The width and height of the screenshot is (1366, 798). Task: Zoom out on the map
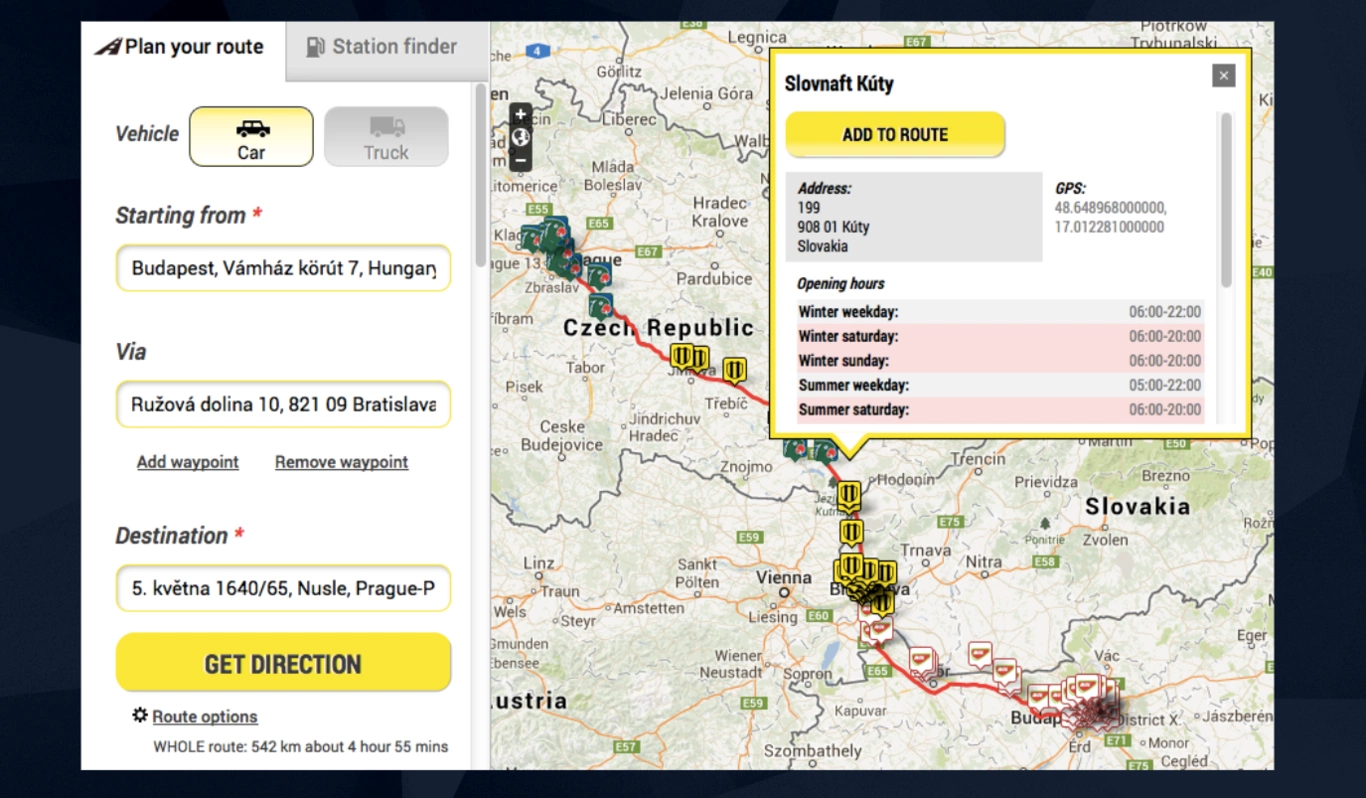point(520,160)
